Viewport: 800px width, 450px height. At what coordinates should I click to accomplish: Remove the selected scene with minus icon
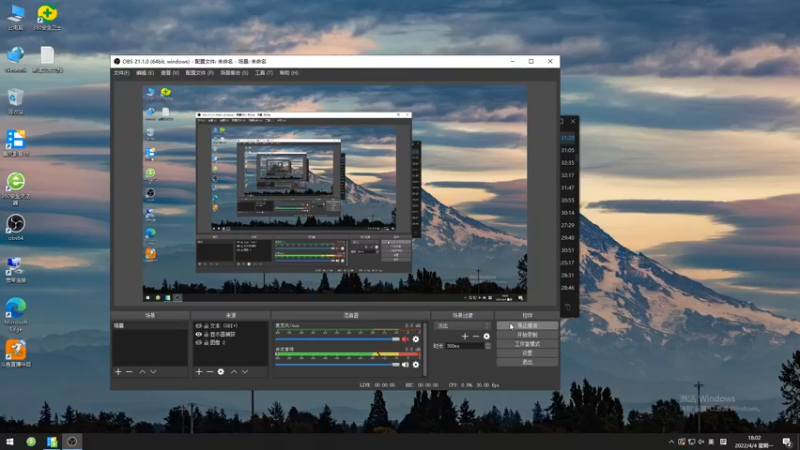129,372
